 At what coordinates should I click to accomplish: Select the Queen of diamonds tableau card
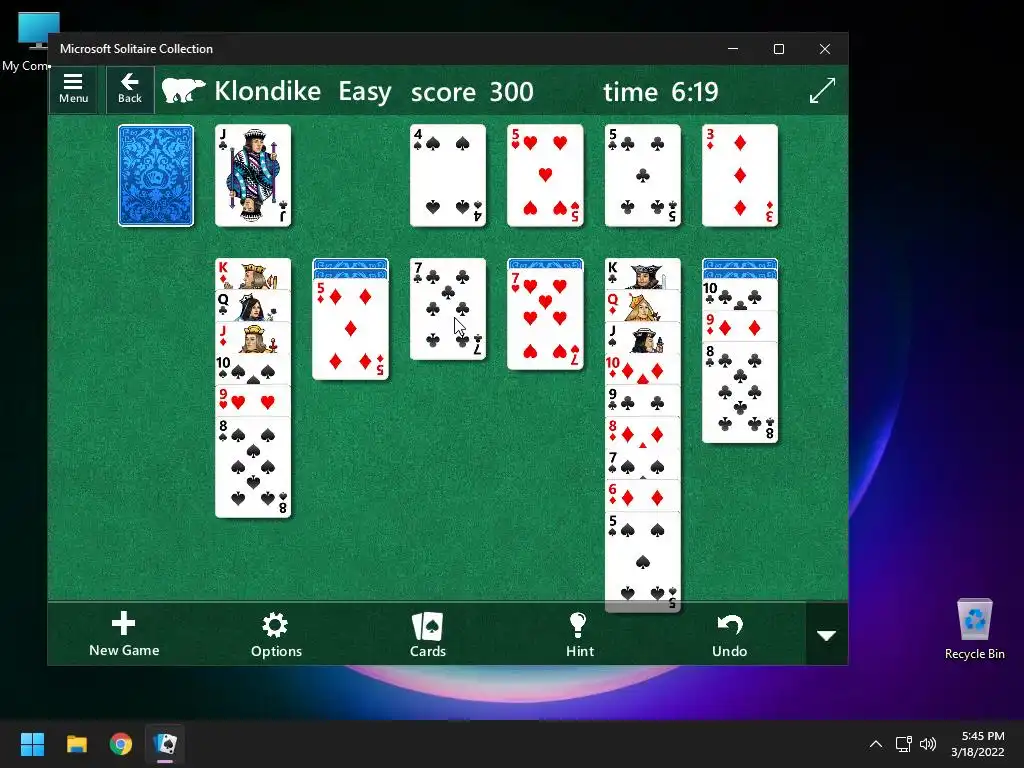pyautogui.click(x=643, y=306)
